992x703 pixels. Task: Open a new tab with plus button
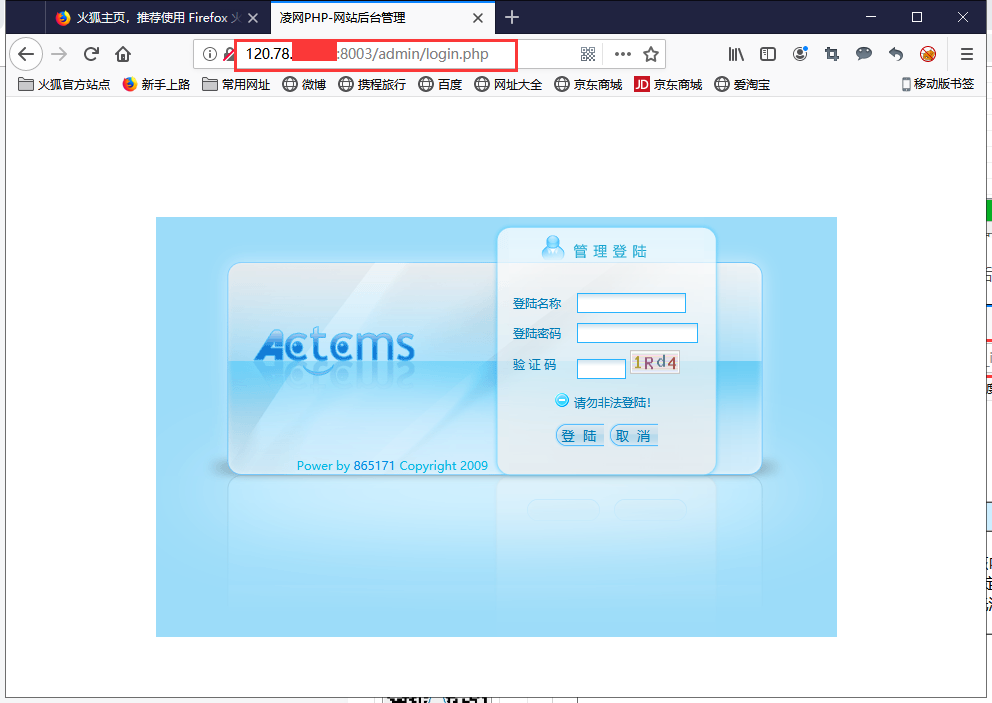pyautogui.click(x=512, y=18)
